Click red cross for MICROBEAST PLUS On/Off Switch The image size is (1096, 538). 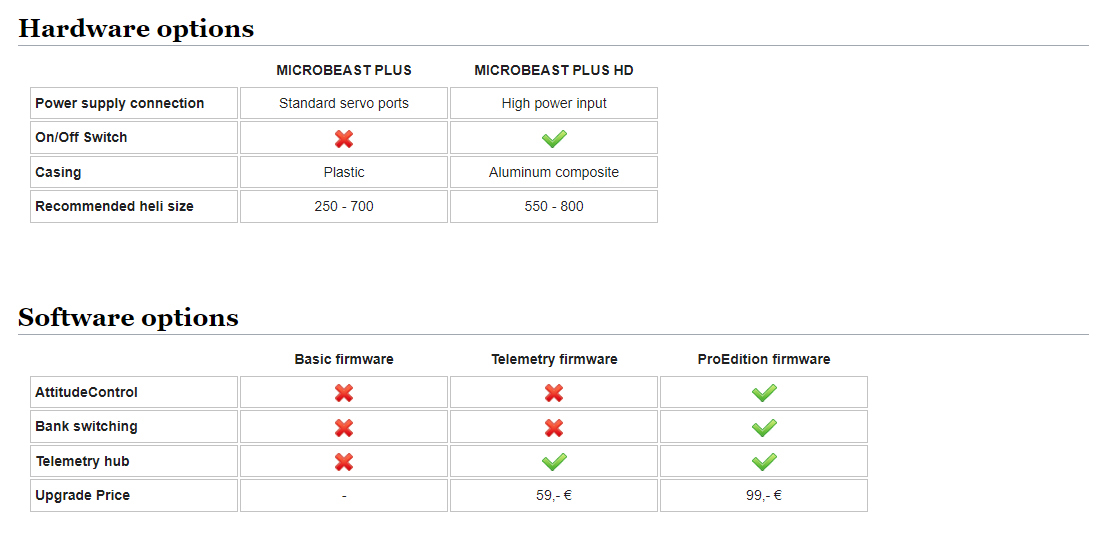click(x=344, y=138)
